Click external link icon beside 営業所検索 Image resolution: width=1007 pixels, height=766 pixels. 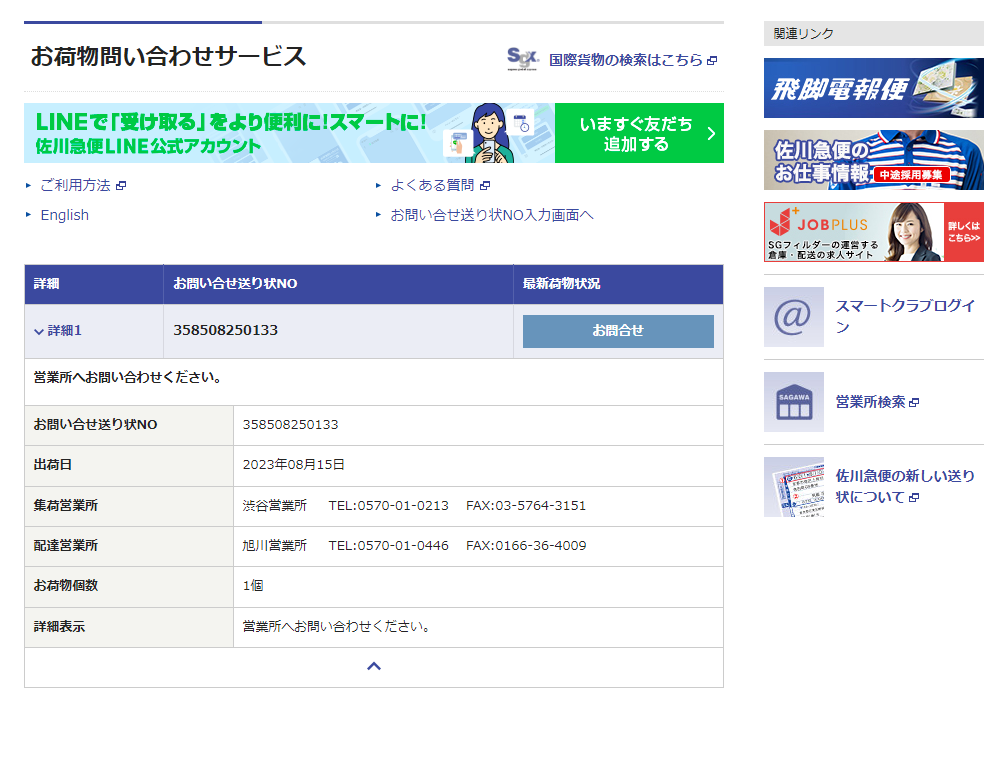coord(914,403)
